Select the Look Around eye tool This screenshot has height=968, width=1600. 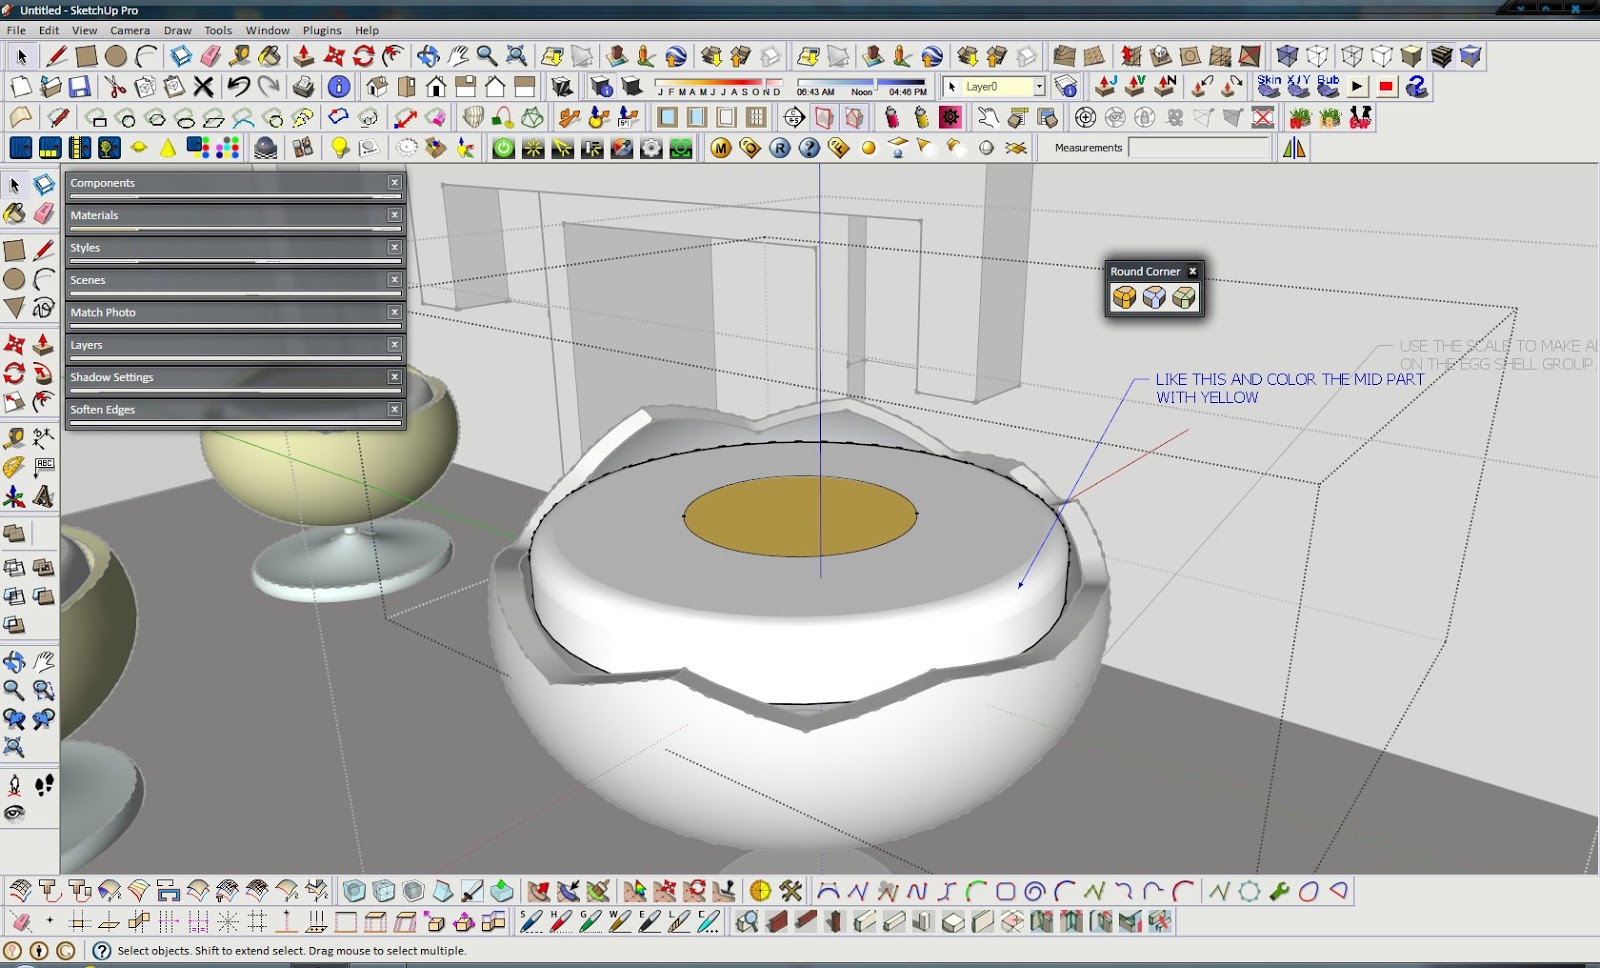pos(14,813)
